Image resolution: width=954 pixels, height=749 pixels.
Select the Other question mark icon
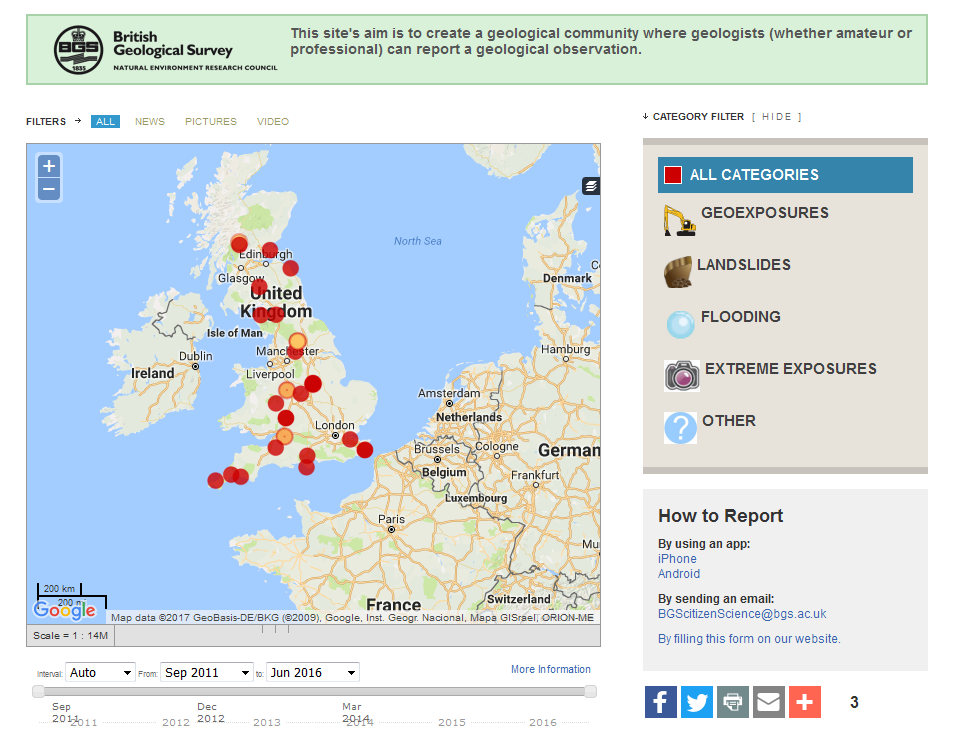(x=679, y=427)
